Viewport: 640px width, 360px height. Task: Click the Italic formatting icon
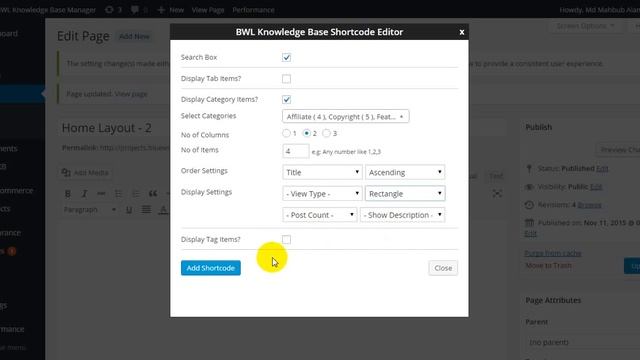point(84,194)
